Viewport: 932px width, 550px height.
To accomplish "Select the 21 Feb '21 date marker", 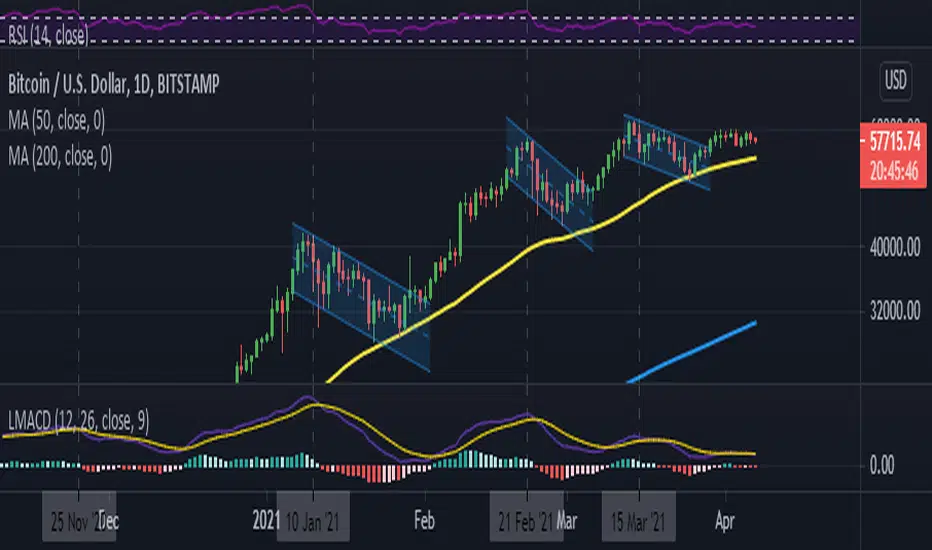I will [527, 520].
